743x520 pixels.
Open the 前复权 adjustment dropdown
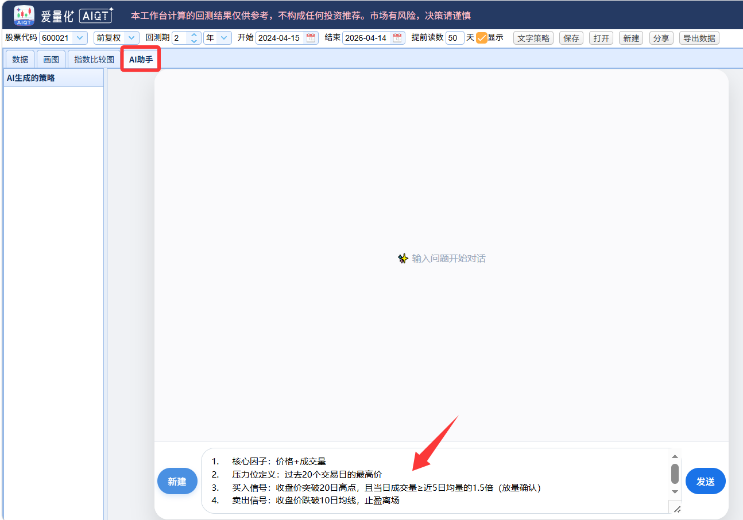click(x=131, y=38)
